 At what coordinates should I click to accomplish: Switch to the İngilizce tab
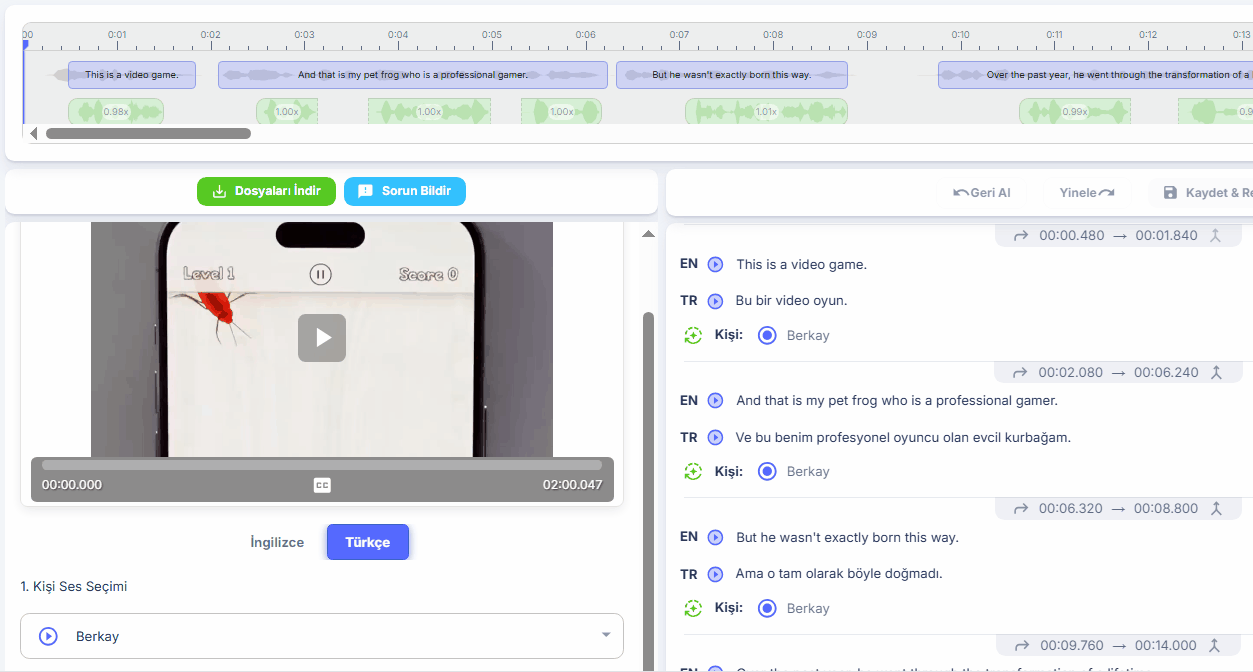coord(276,541)
